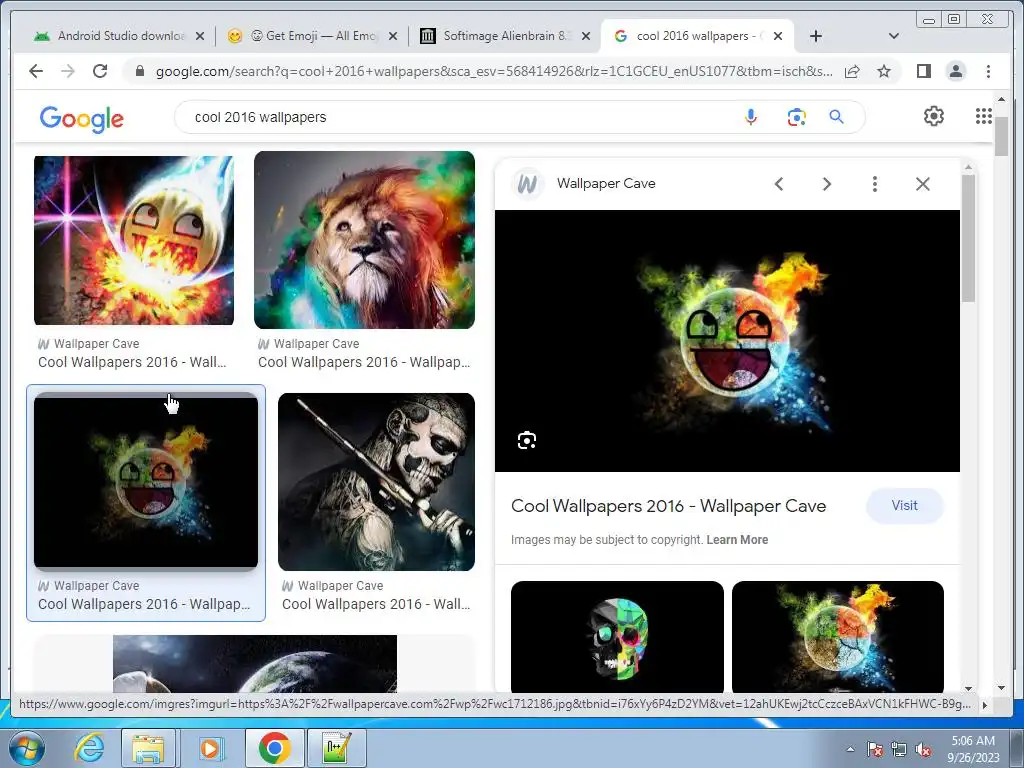
Task: Open the skull tattoo man wallpaper thumbnail
Action: (x=376, y=482)
